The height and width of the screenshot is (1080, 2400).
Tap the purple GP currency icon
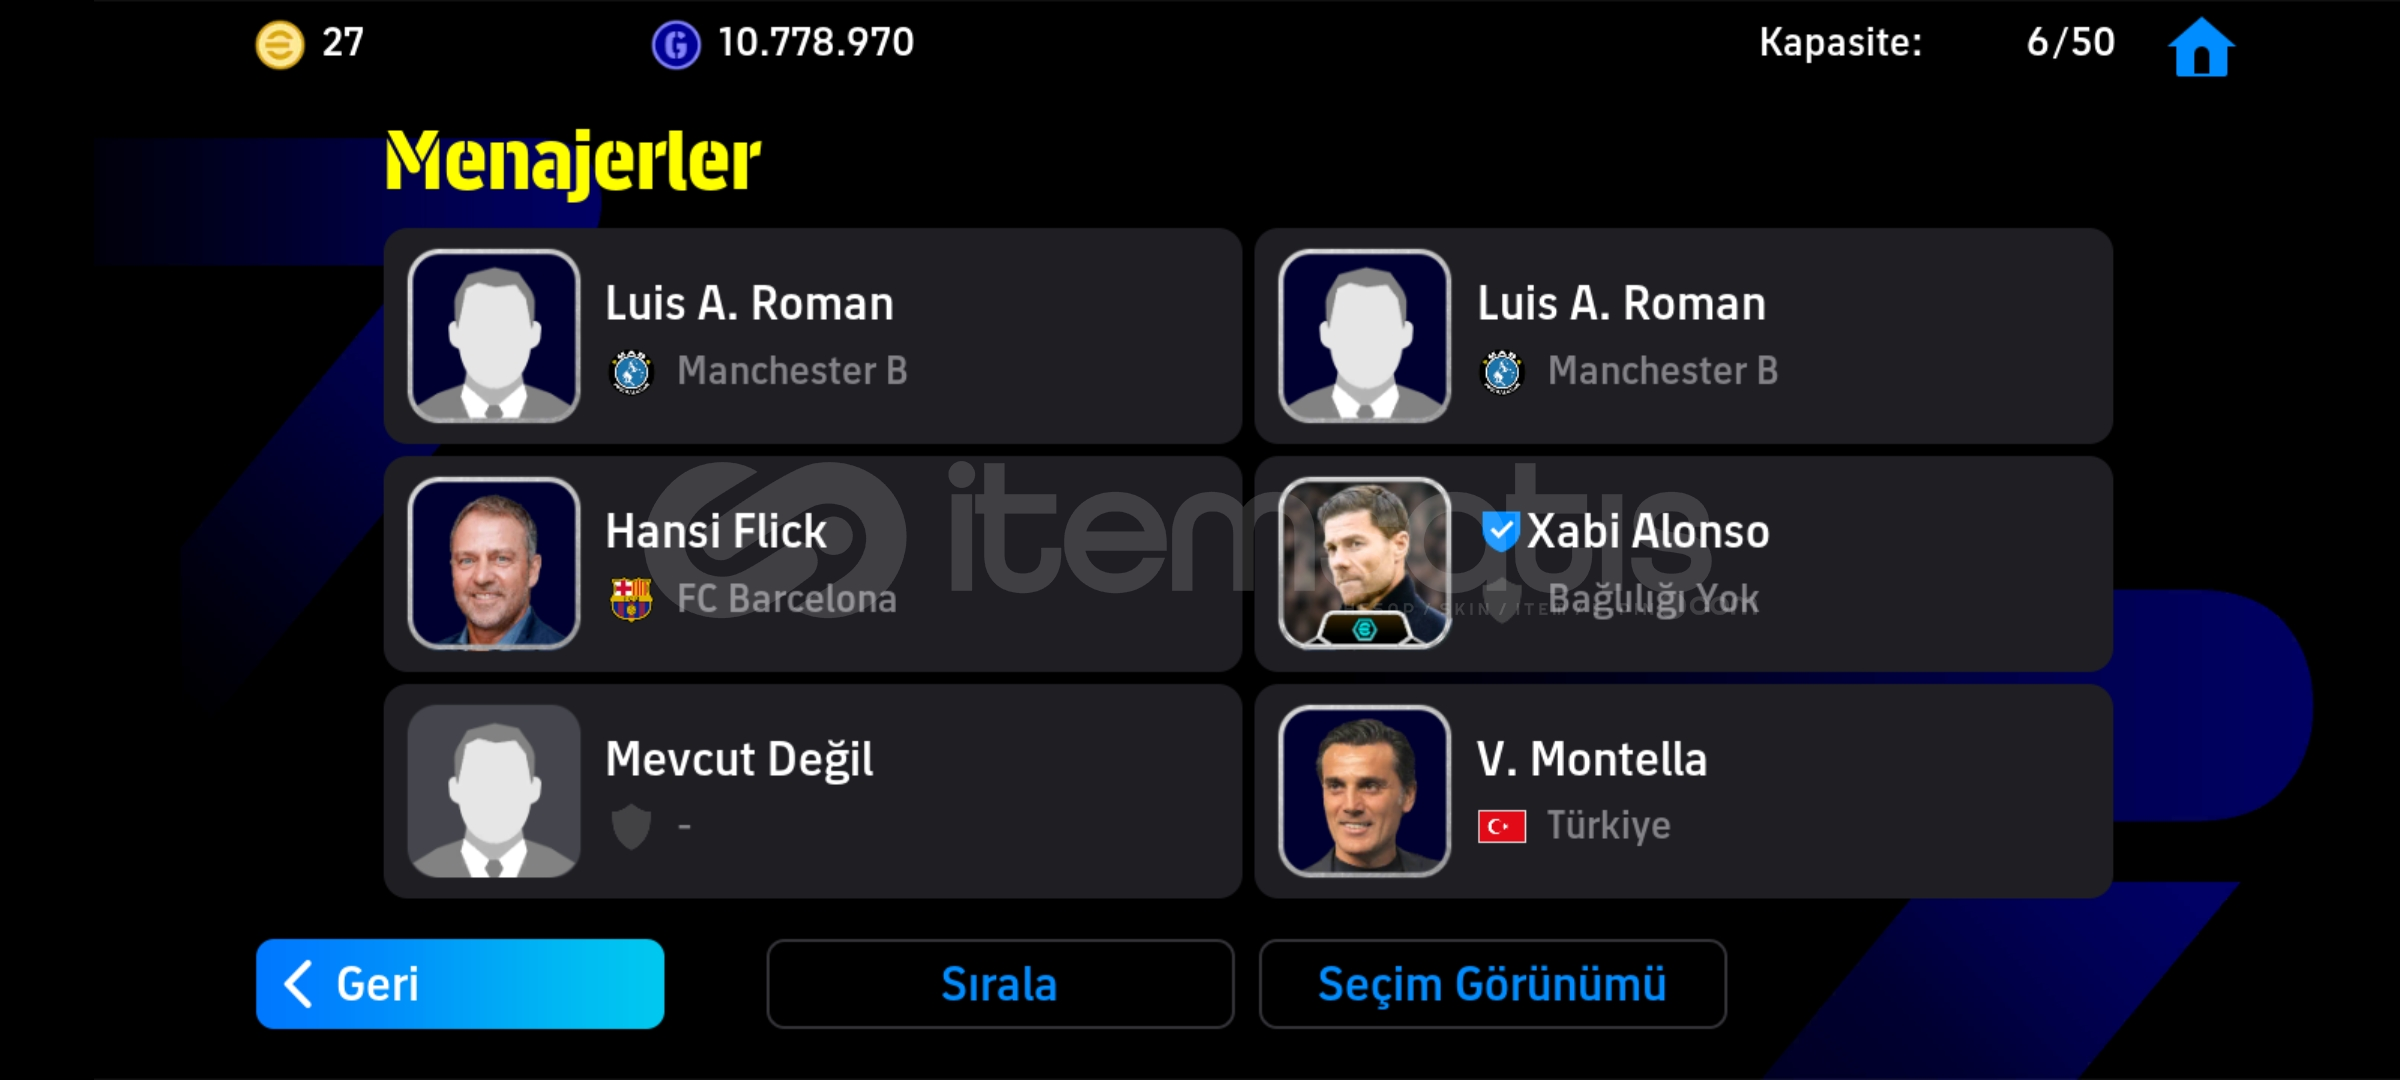[x=676, y=45]
